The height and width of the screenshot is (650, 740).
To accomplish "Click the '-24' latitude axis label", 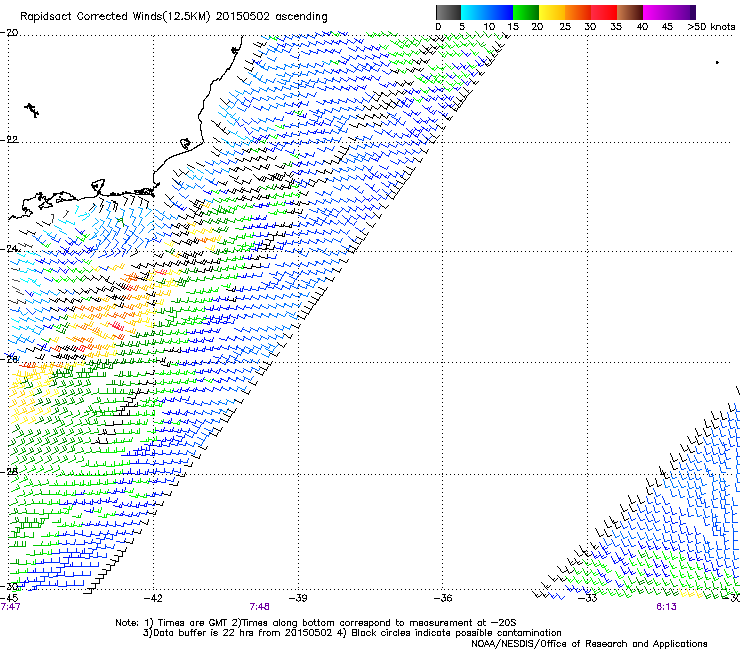I will [9, 248].
